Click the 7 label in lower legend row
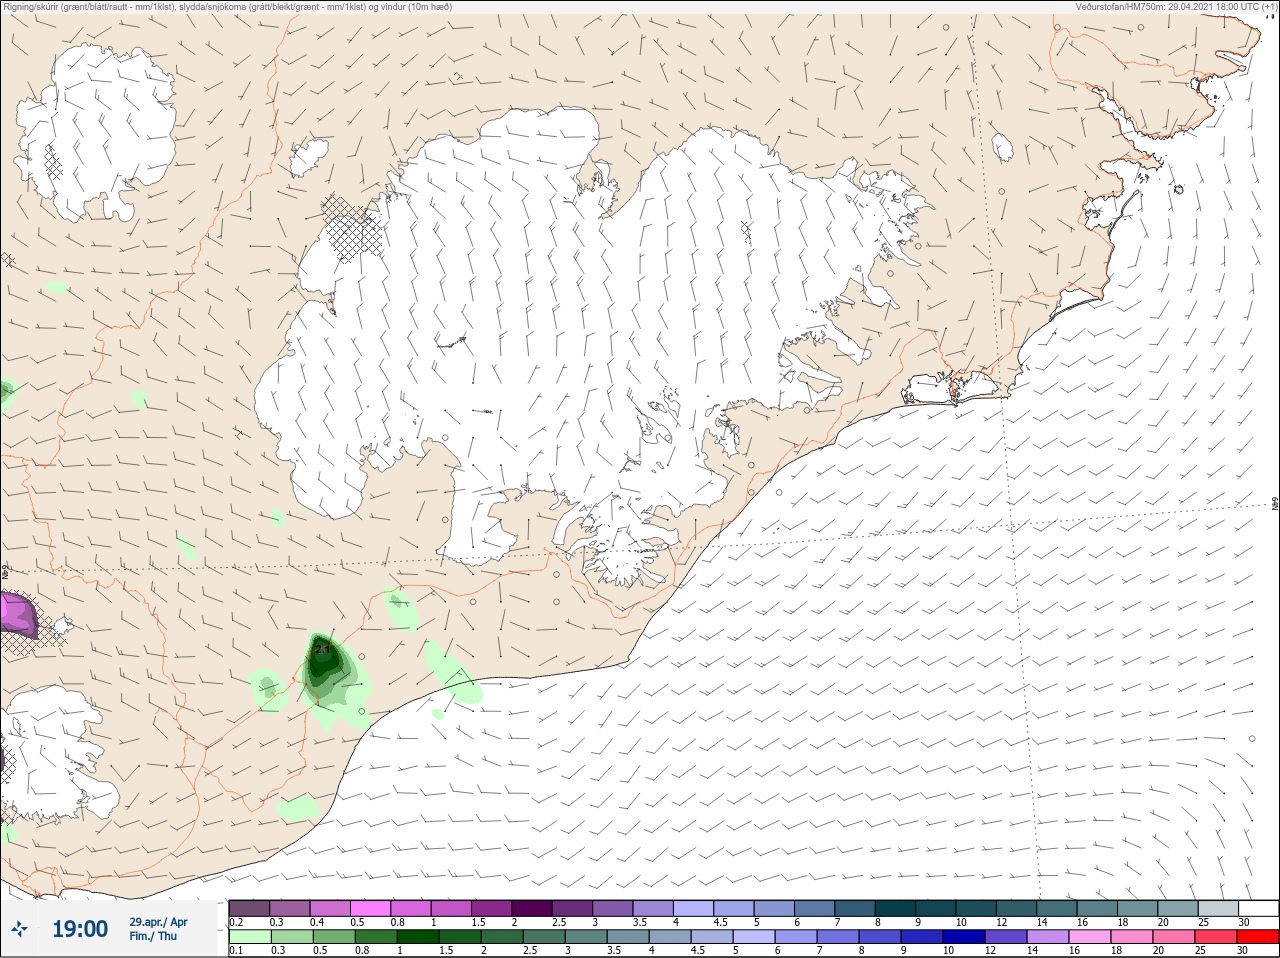The height and width of the screenshot is (958, 1280). pos(821,951)
